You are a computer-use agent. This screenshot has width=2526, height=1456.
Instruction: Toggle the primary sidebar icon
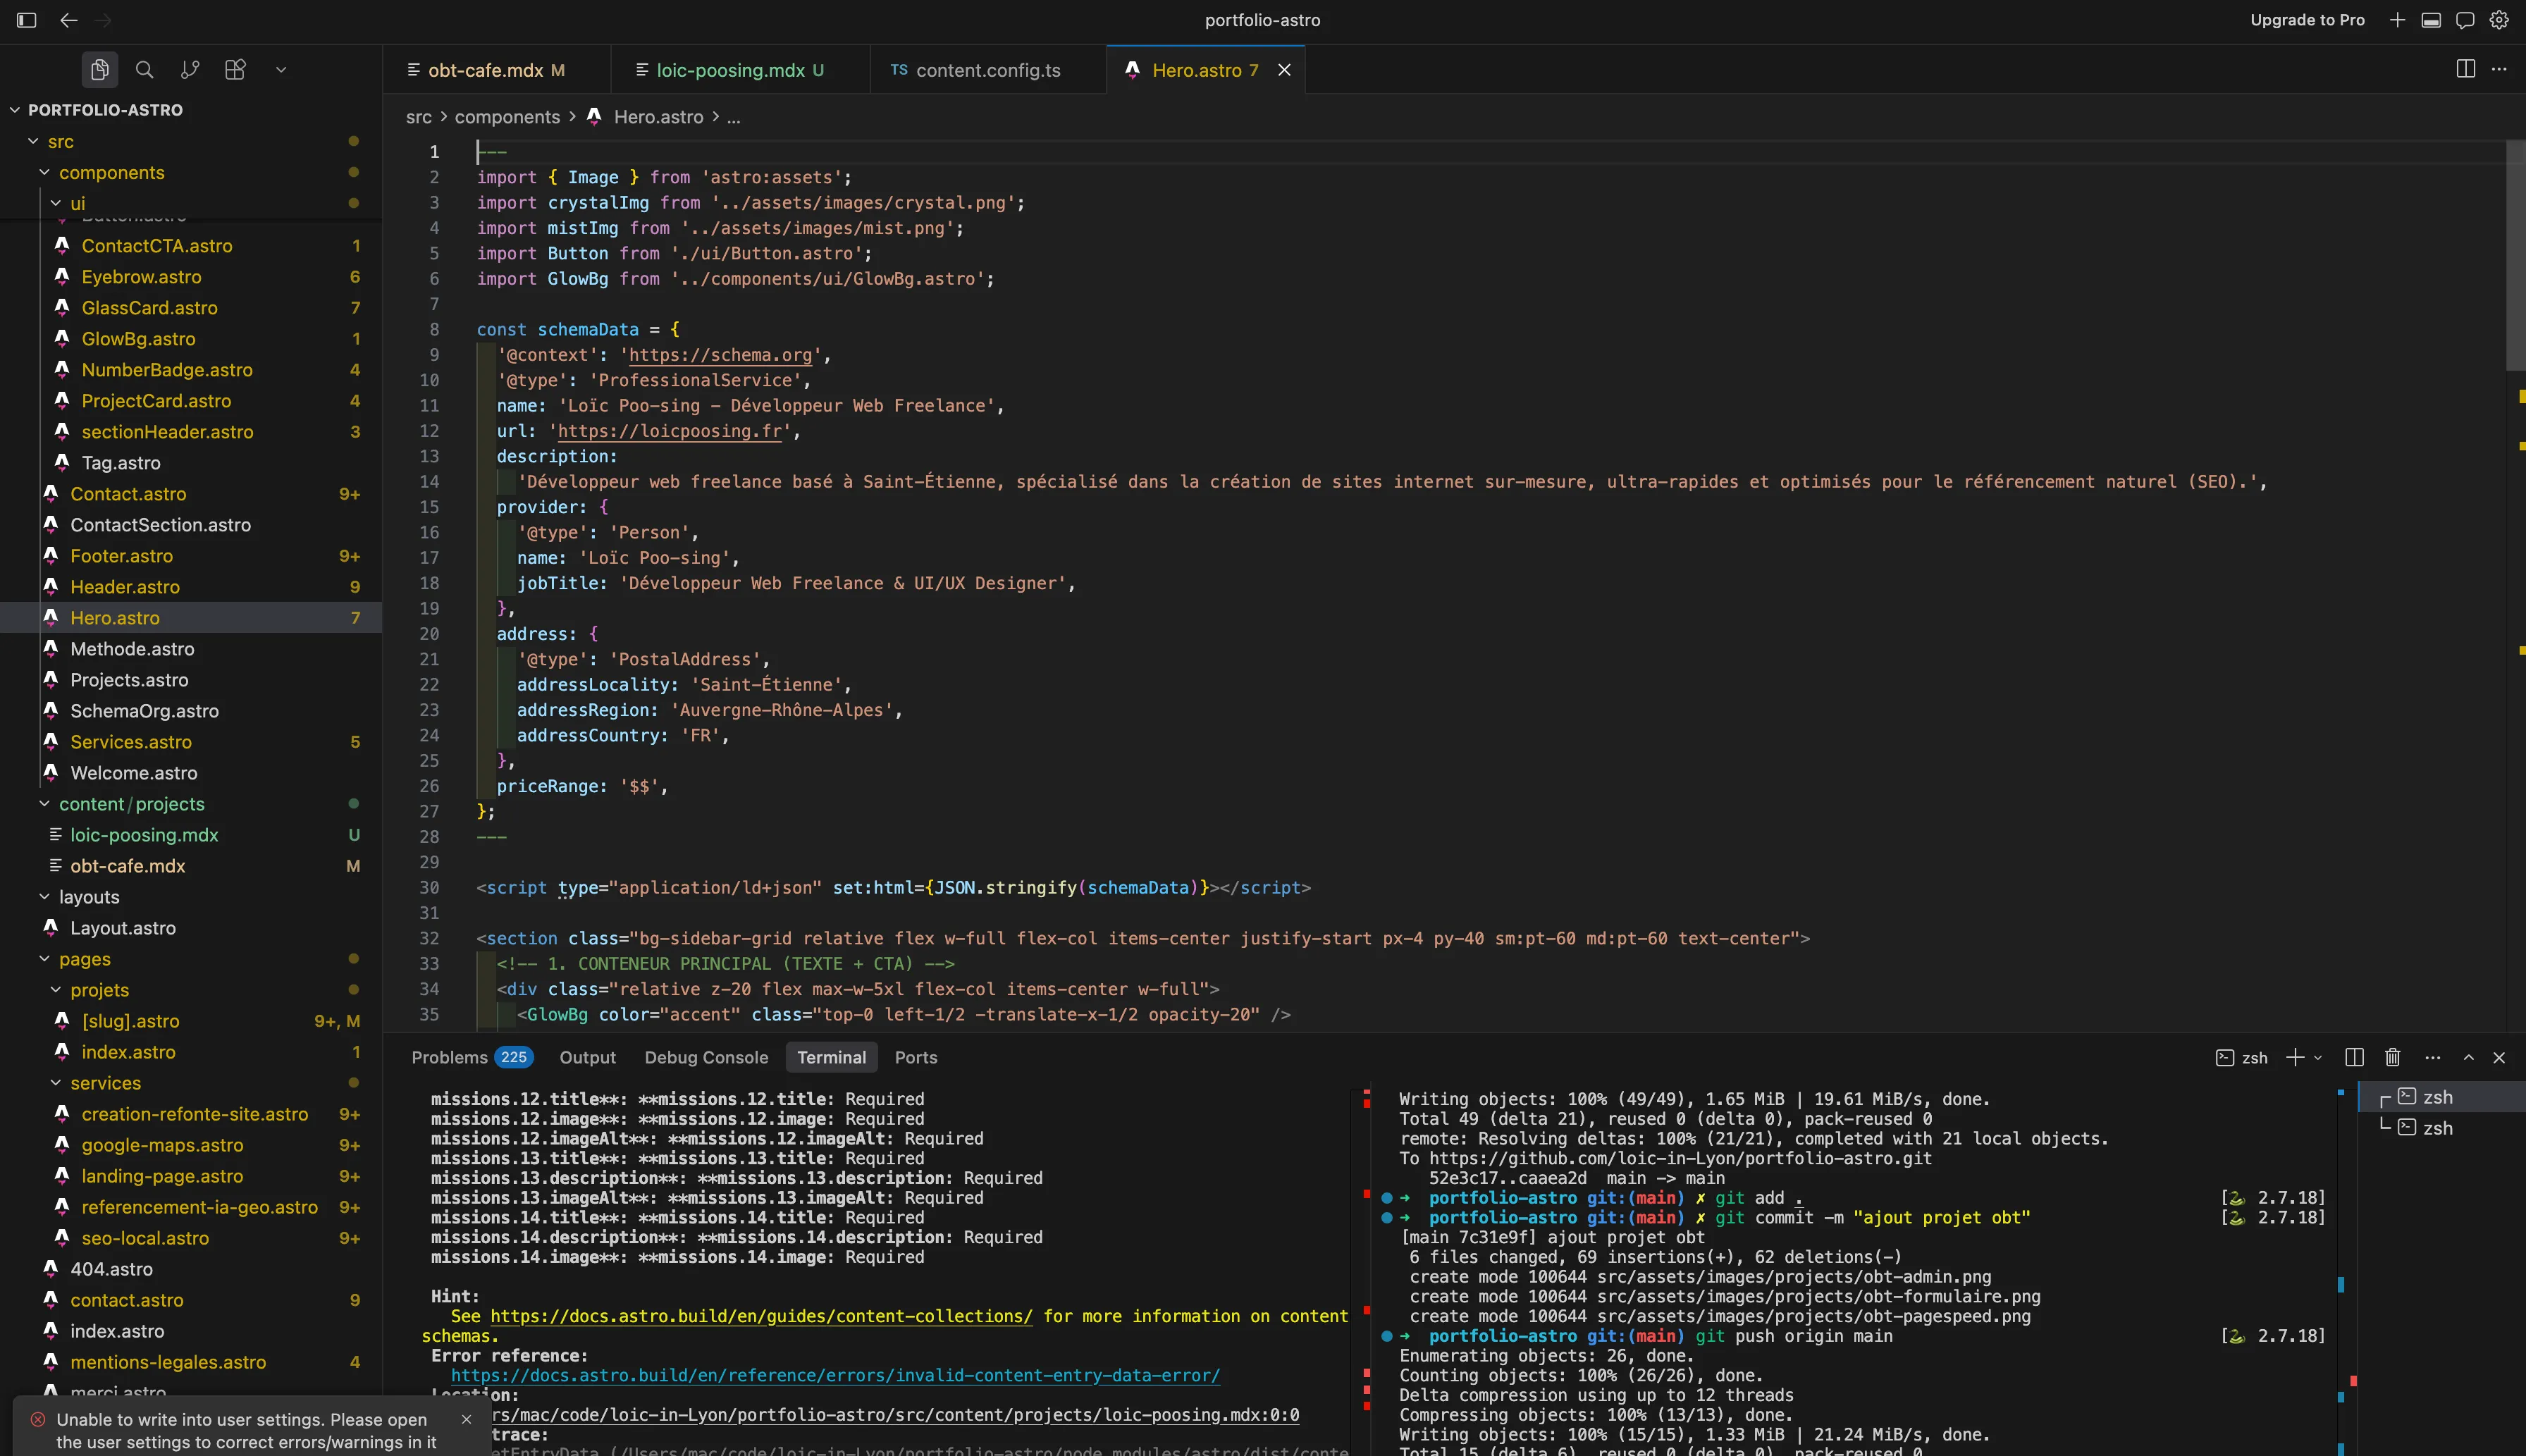pos(27,20)
